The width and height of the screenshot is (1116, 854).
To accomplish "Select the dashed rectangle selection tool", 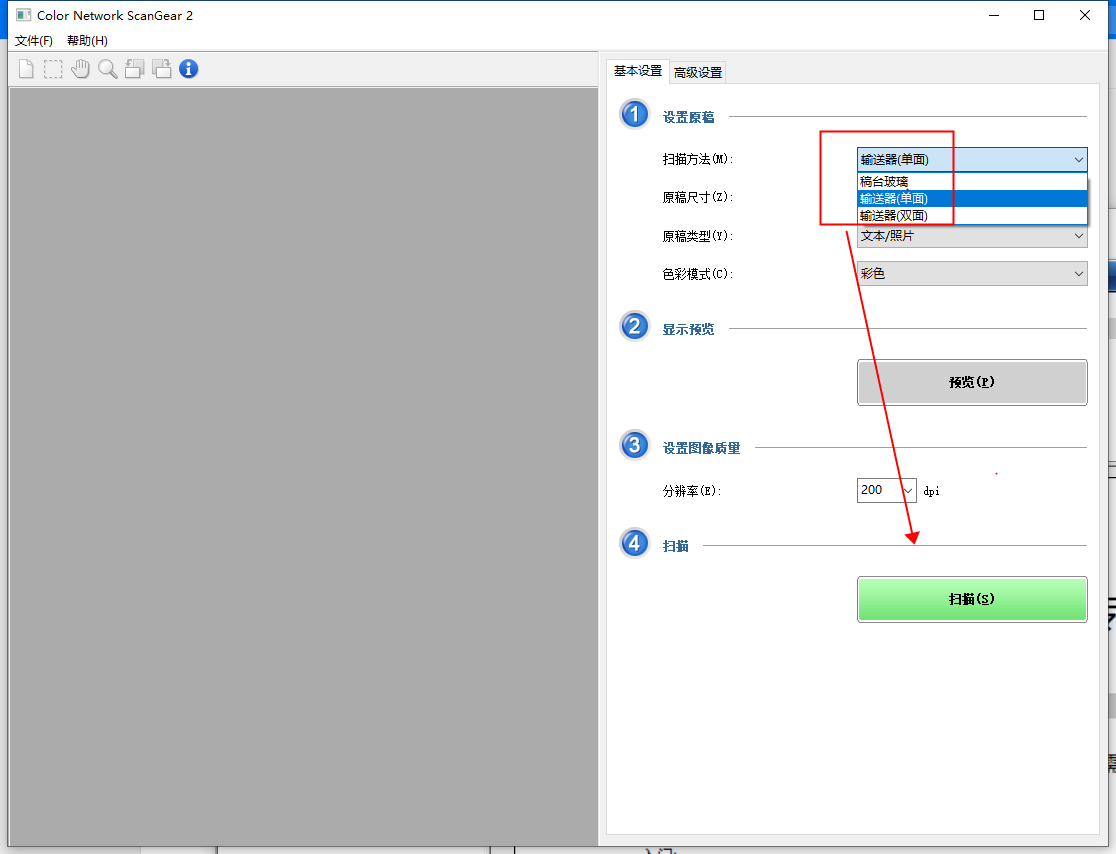I will [x=53, y=69].
